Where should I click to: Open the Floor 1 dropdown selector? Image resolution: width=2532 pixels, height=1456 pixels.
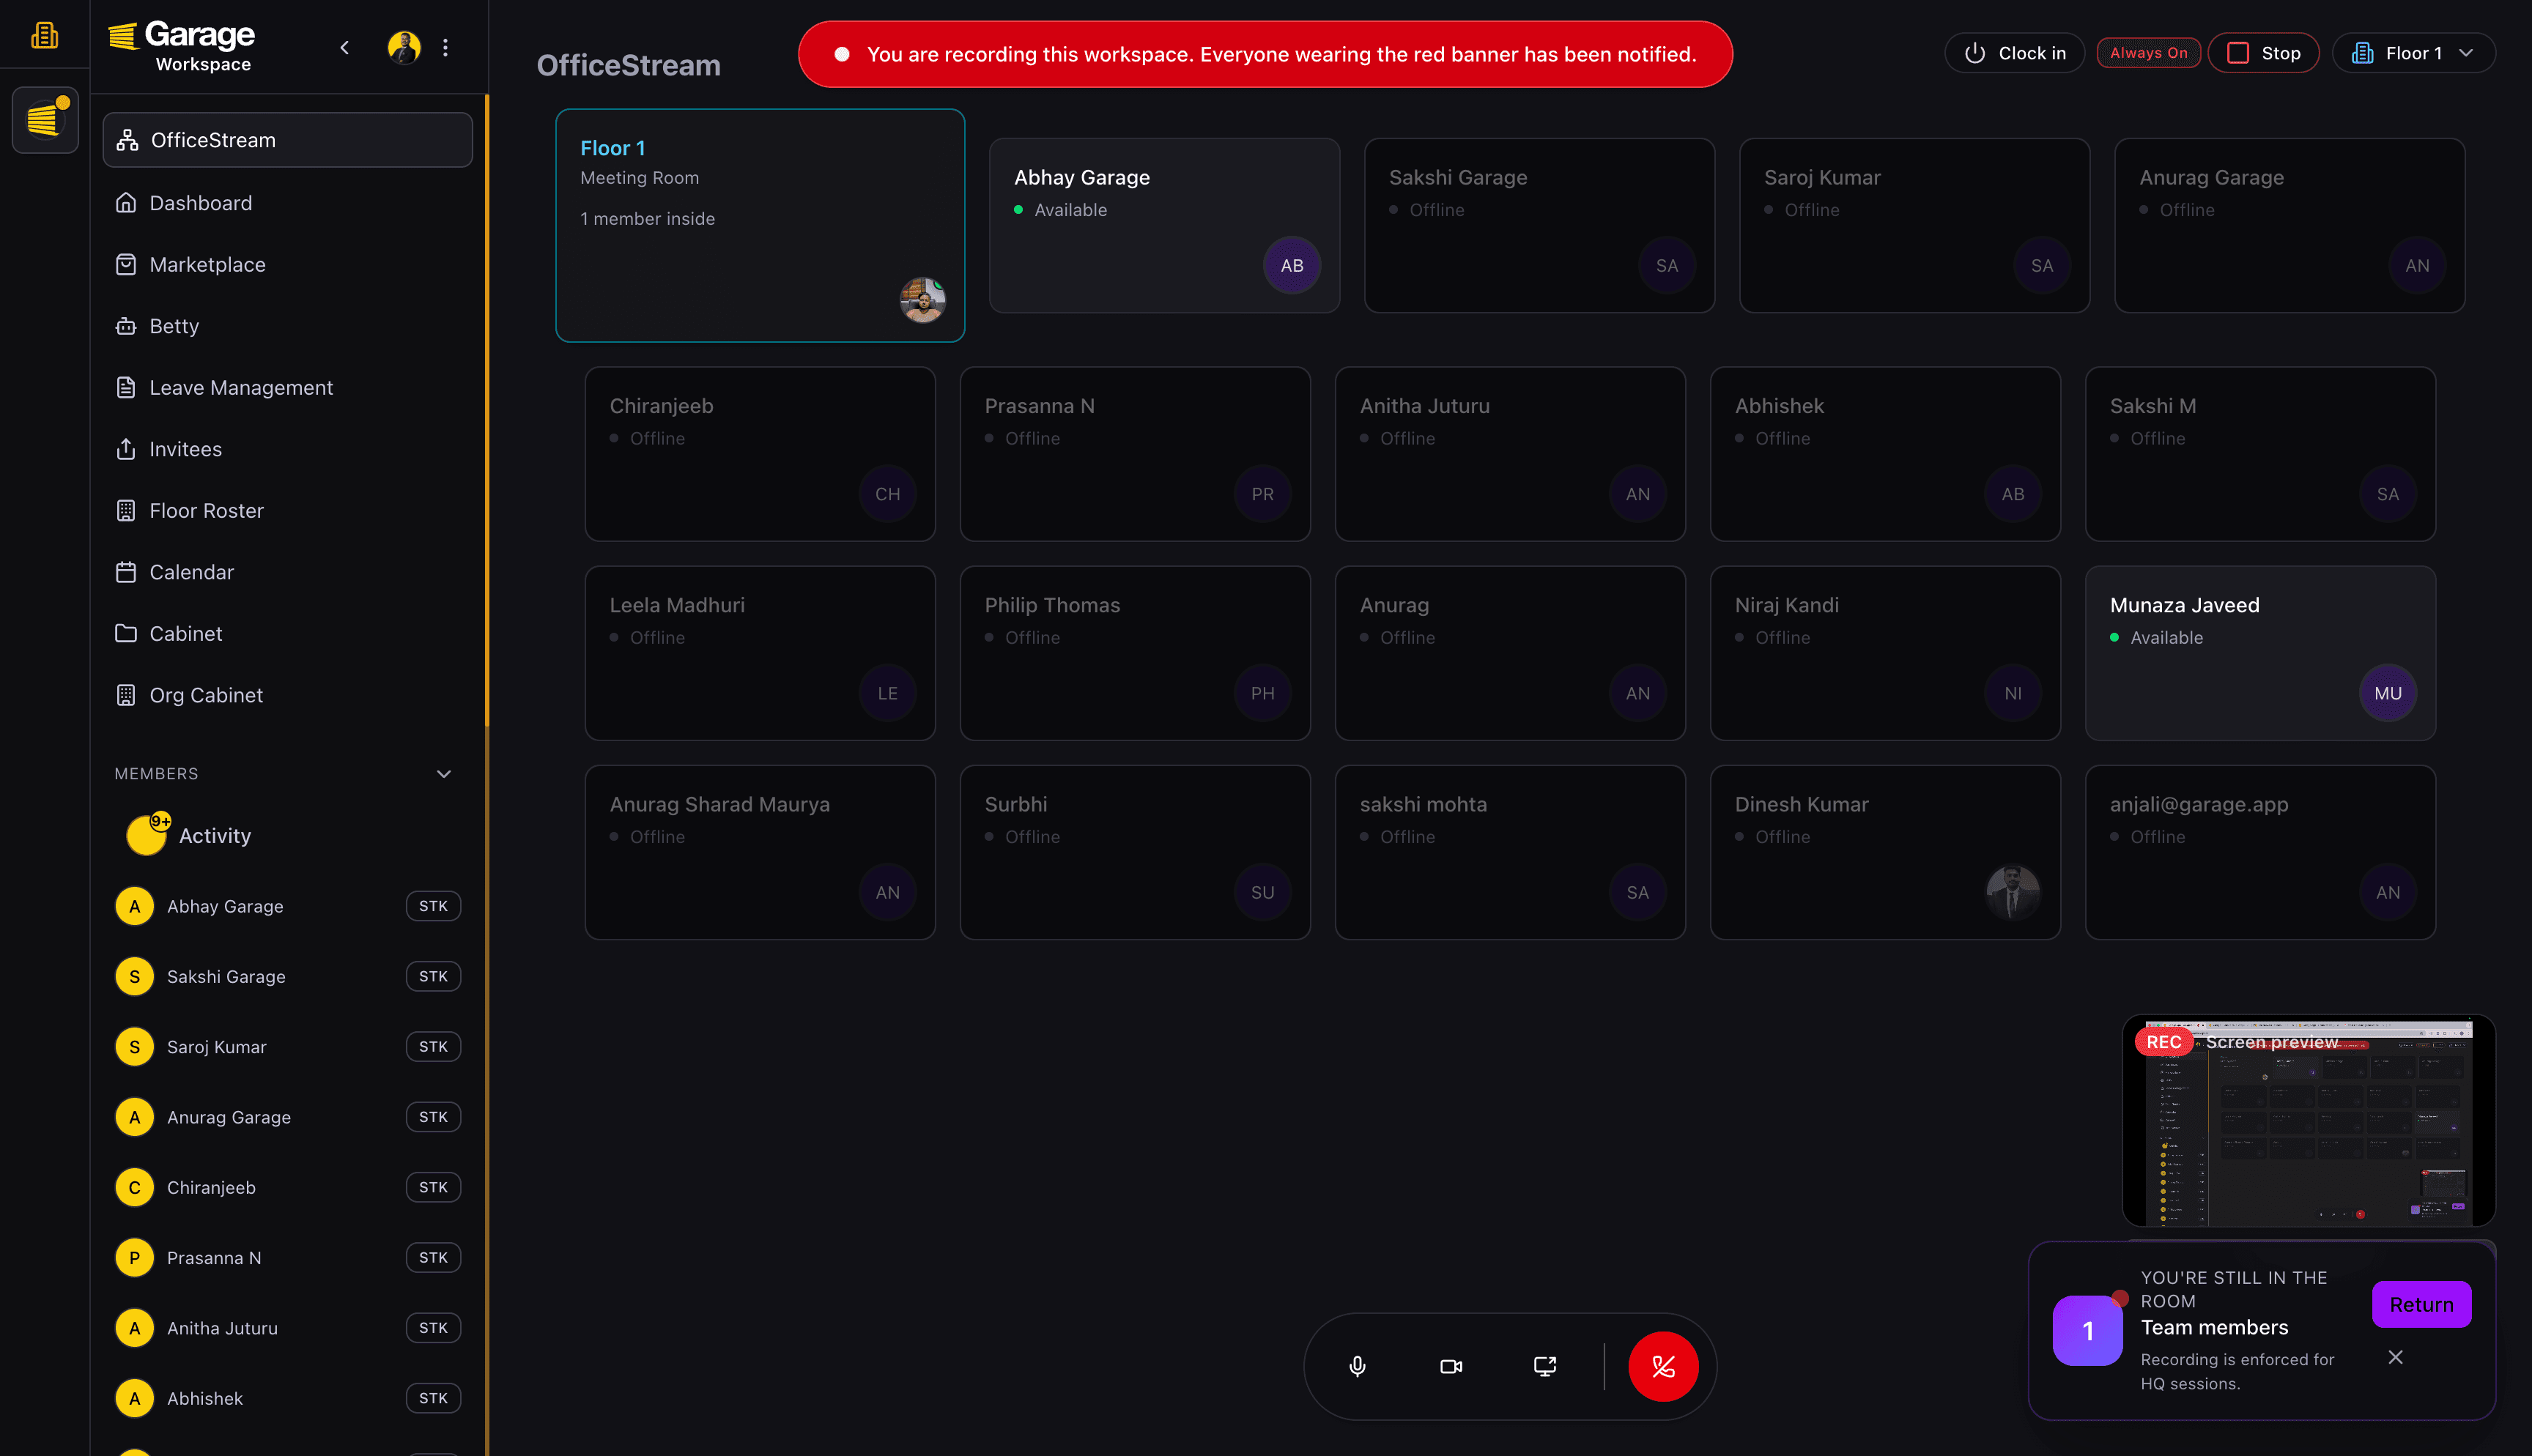2413,53
